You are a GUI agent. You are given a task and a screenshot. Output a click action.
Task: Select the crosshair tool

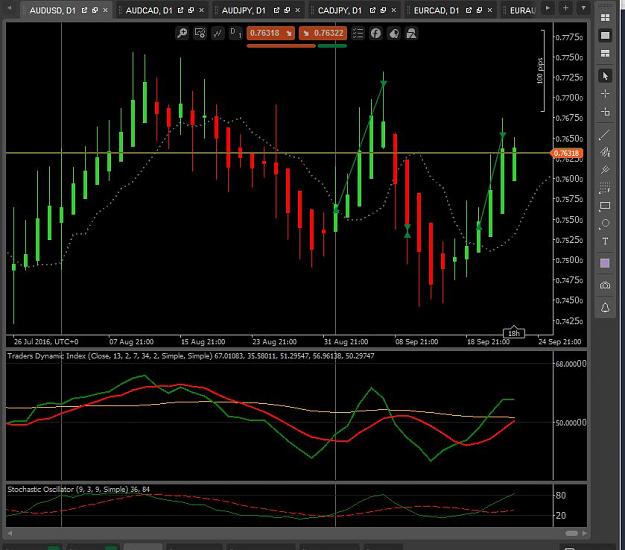[x=605, y=94]
